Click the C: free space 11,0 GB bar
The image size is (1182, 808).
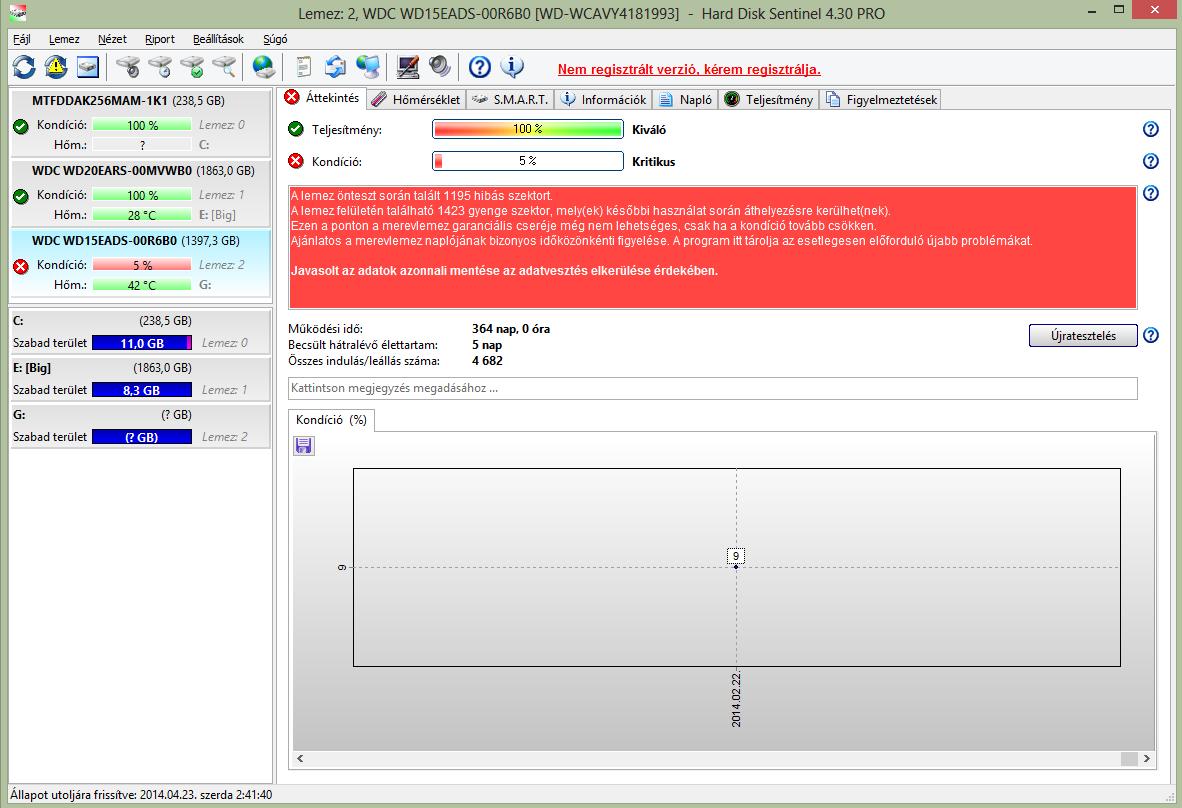click(x=142, y=343)
